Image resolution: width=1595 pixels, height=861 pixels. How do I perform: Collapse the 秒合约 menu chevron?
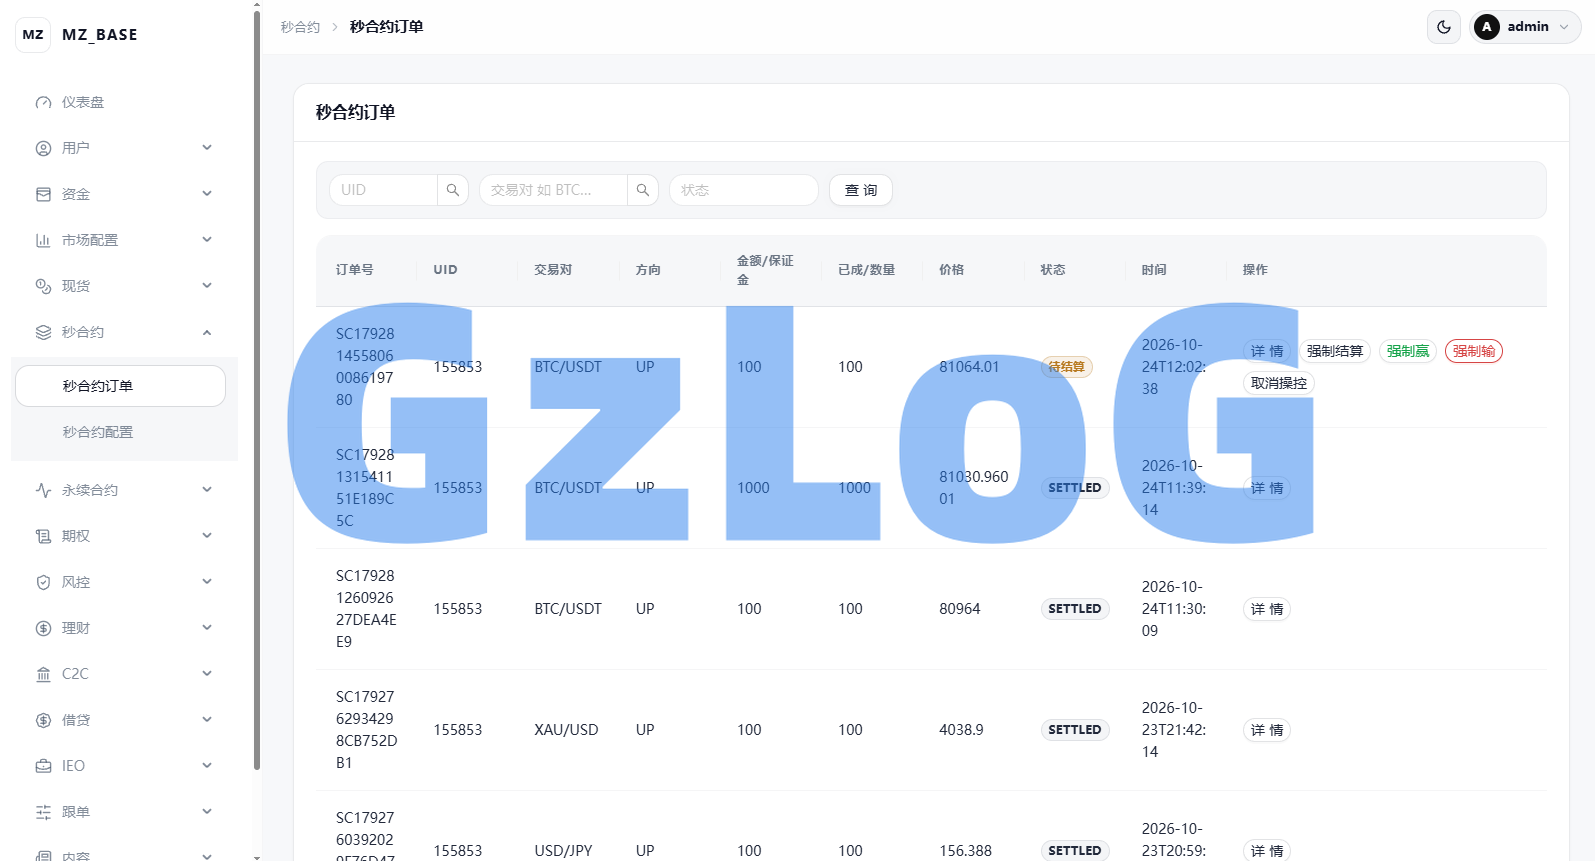point(207,332)
